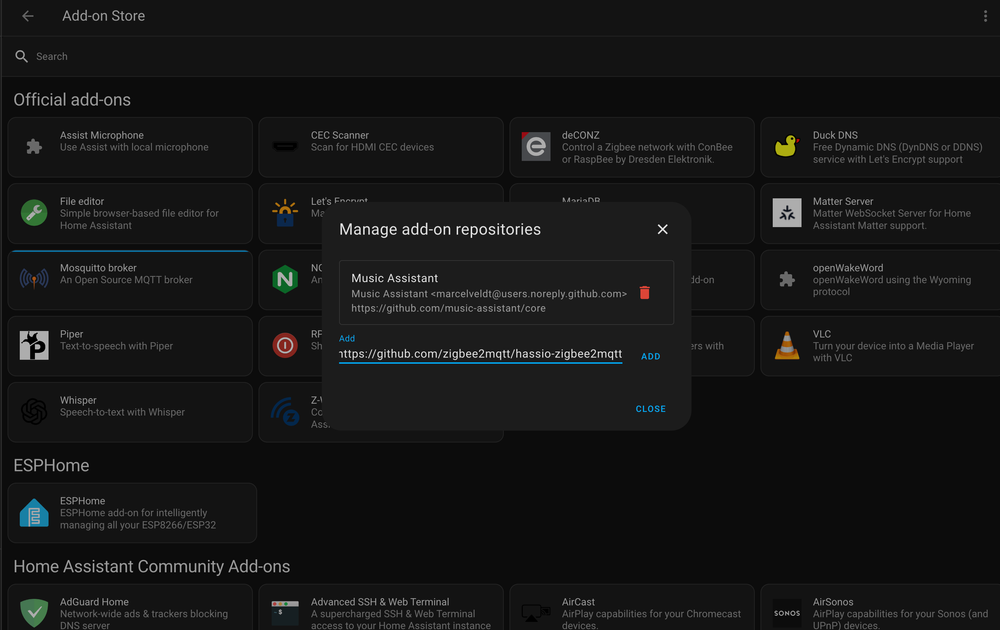This screenshot has height=630, width=1000.
Task: Open the Mosquitto broker add-on
Action: pyautogui.click(x=130, y=279)
